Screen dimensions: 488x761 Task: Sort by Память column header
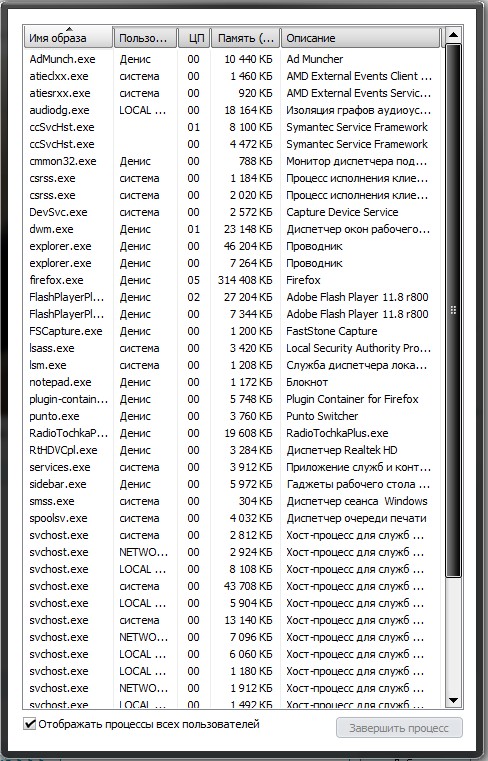246,38
